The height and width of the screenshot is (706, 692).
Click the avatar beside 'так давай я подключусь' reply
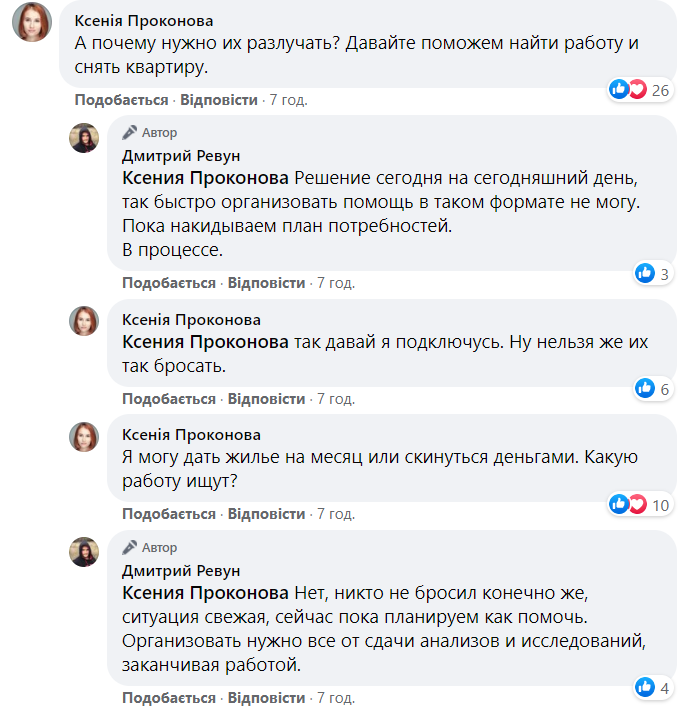pos(84,321)
